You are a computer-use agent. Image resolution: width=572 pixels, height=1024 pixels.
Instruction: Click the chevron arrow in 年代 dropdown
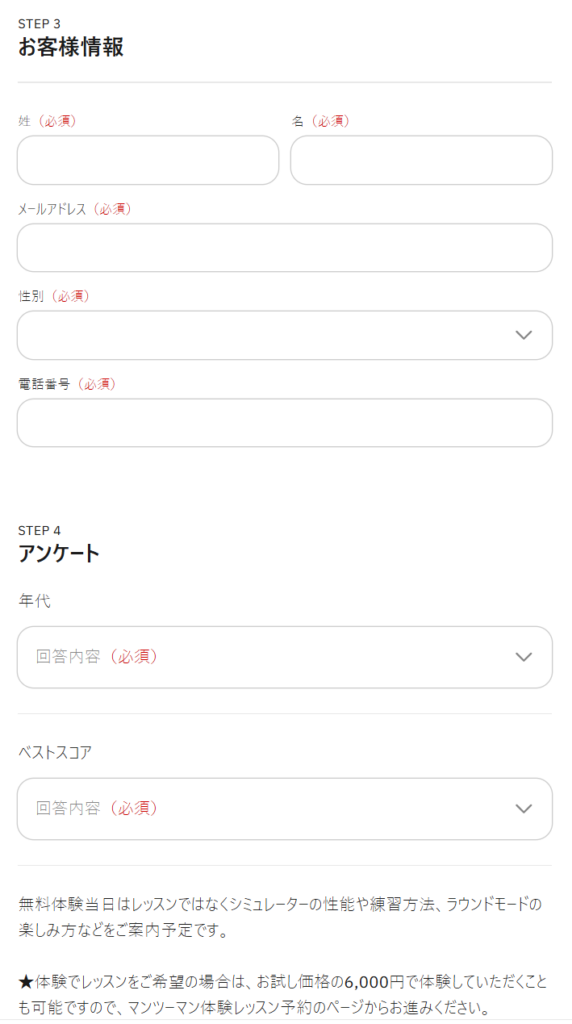(x=524, y=657)
